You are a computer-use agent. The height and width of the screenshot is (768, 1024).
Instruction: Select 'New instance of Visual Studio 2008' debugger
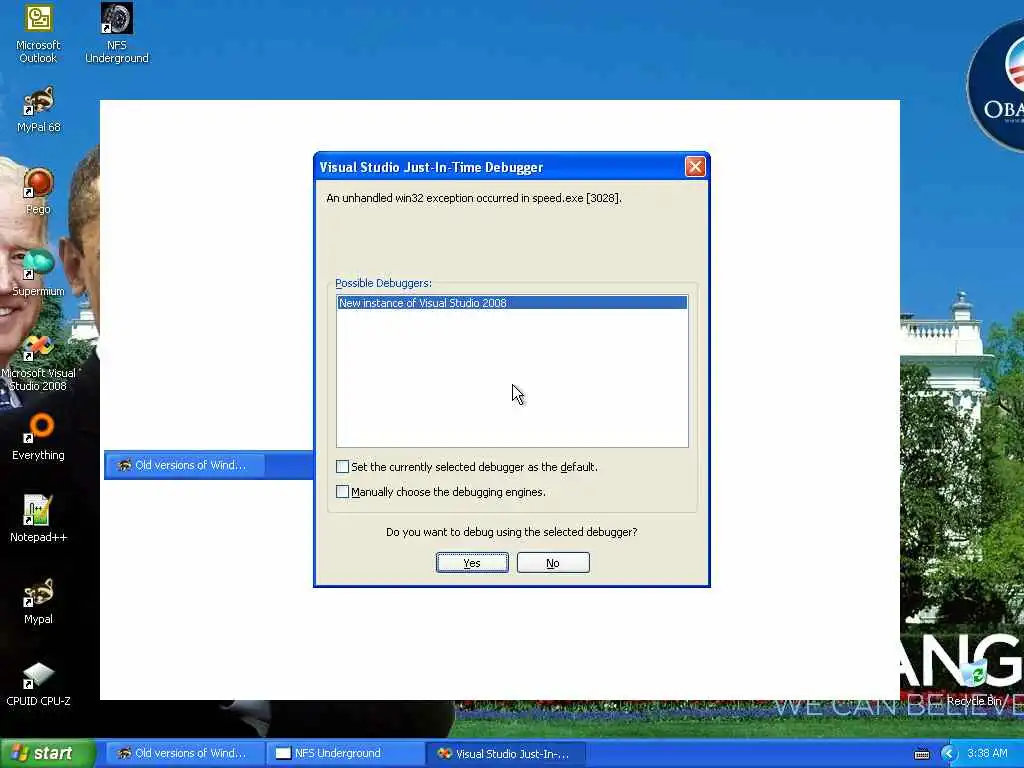[x=512, y=303]
